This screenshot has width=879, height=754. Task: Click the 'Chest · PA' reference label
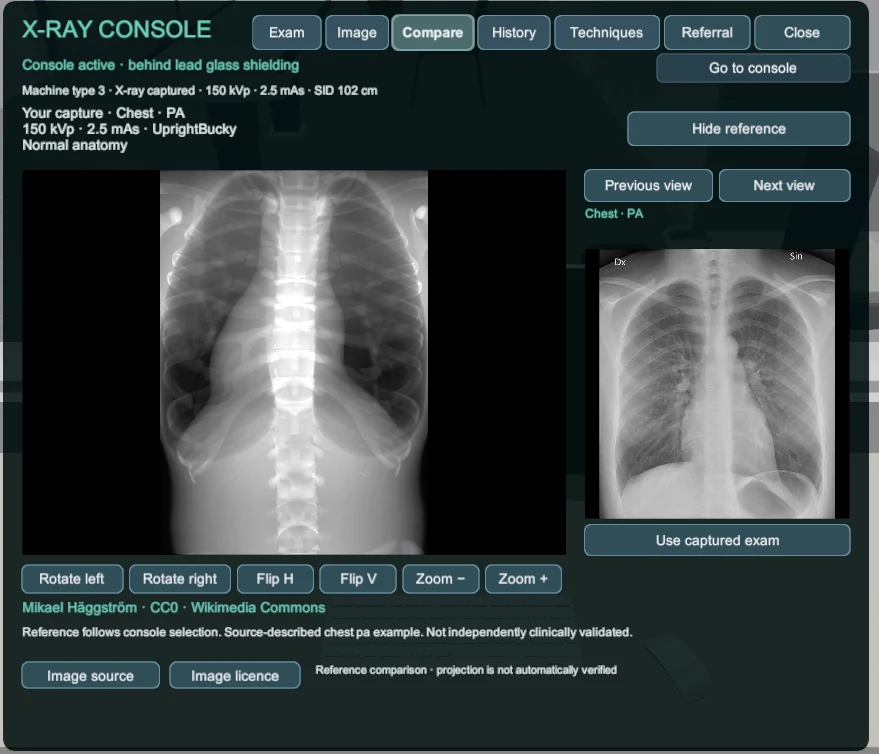[x=614, y=214]
